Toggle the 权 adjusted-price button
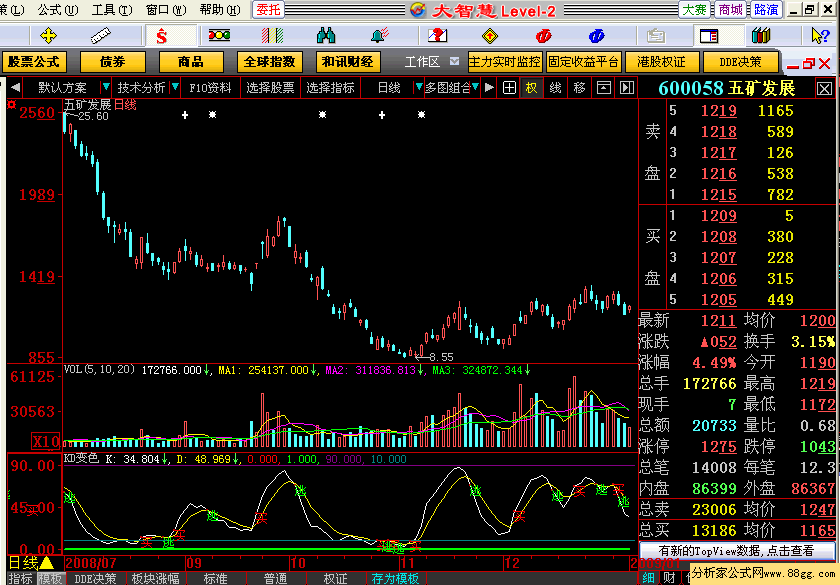Image resolution: width=840 pixels, height=585 pixels. click(531, 87)
